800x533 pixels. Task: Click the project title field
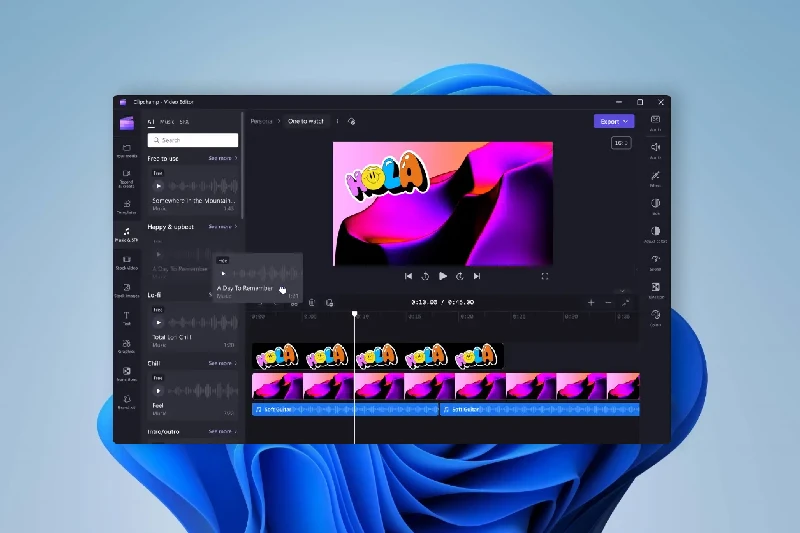pos(306,121)
